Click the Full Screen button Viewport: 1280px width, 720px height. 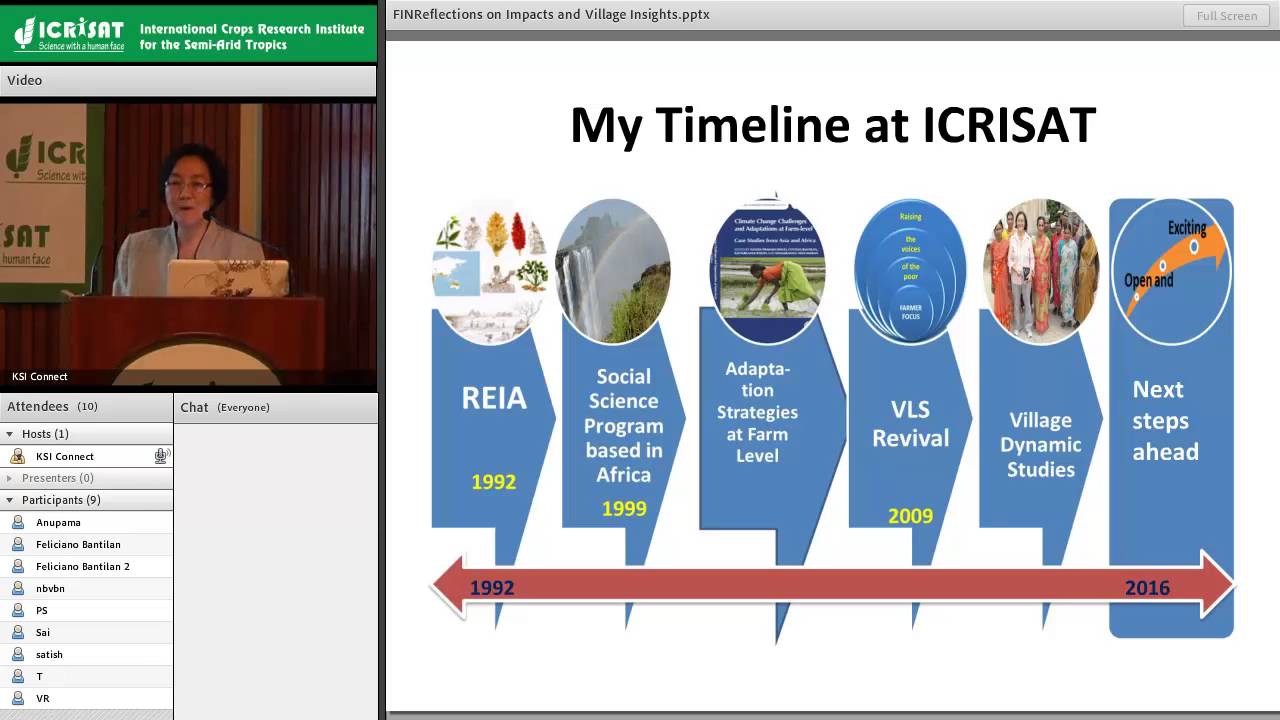(x=1227, y=15)
